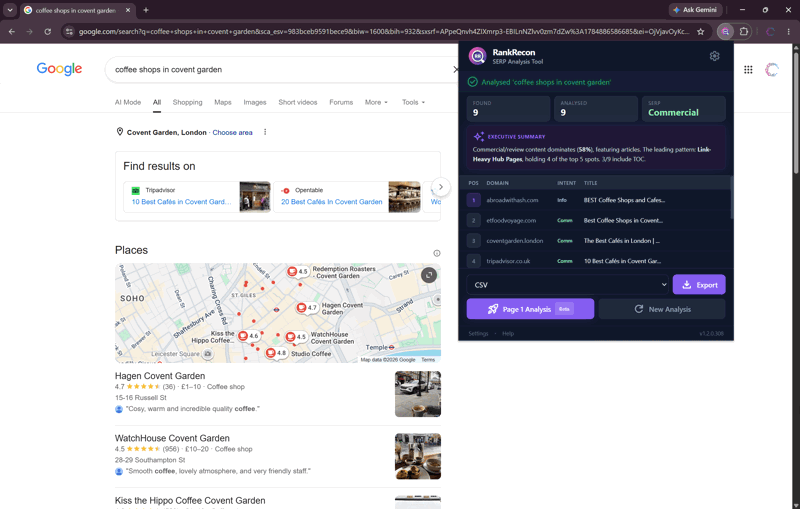800x509 pixels.
Task: Open Kiss the Hippo Coffee Covent Garden listing
Action: click(190, 500)
